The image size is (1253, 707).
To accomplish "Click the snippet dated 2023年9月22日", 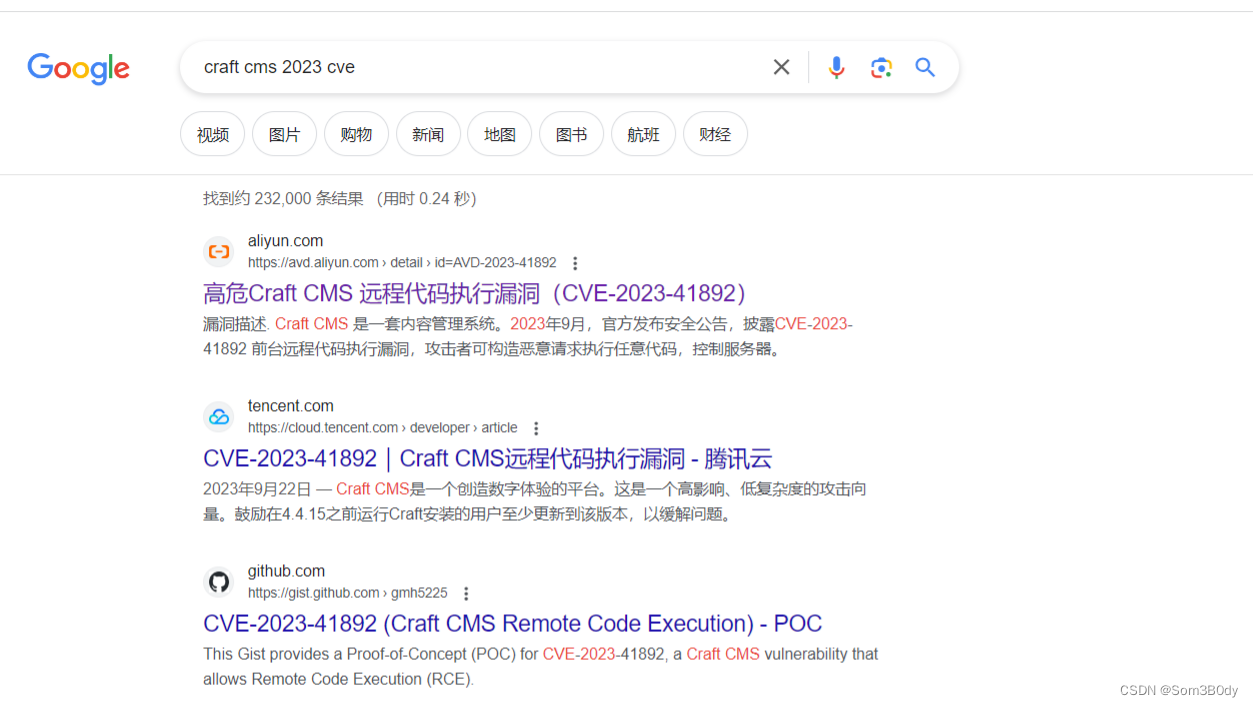I will [x=535, y=502].
